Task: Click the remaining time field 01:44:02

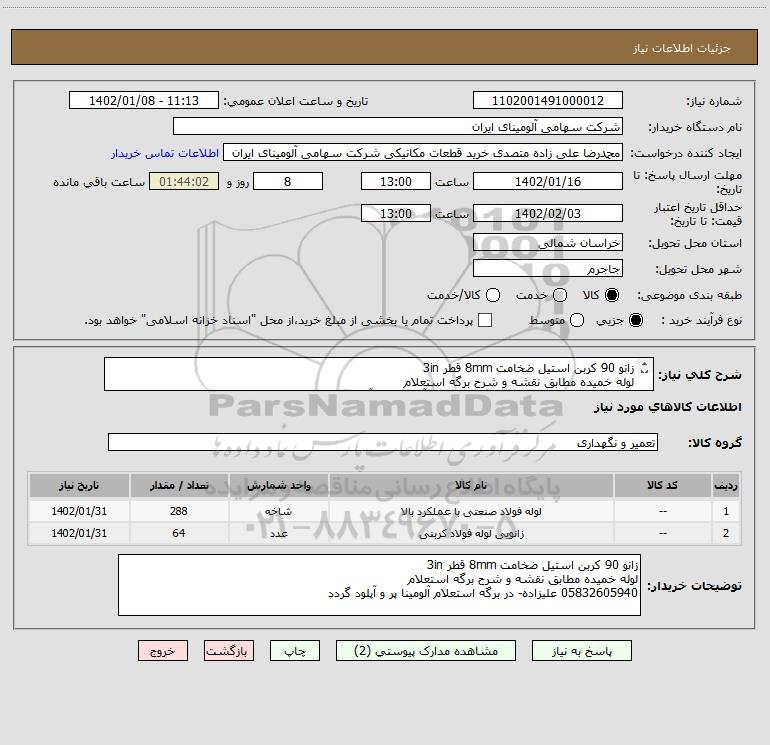Action: 184,182
